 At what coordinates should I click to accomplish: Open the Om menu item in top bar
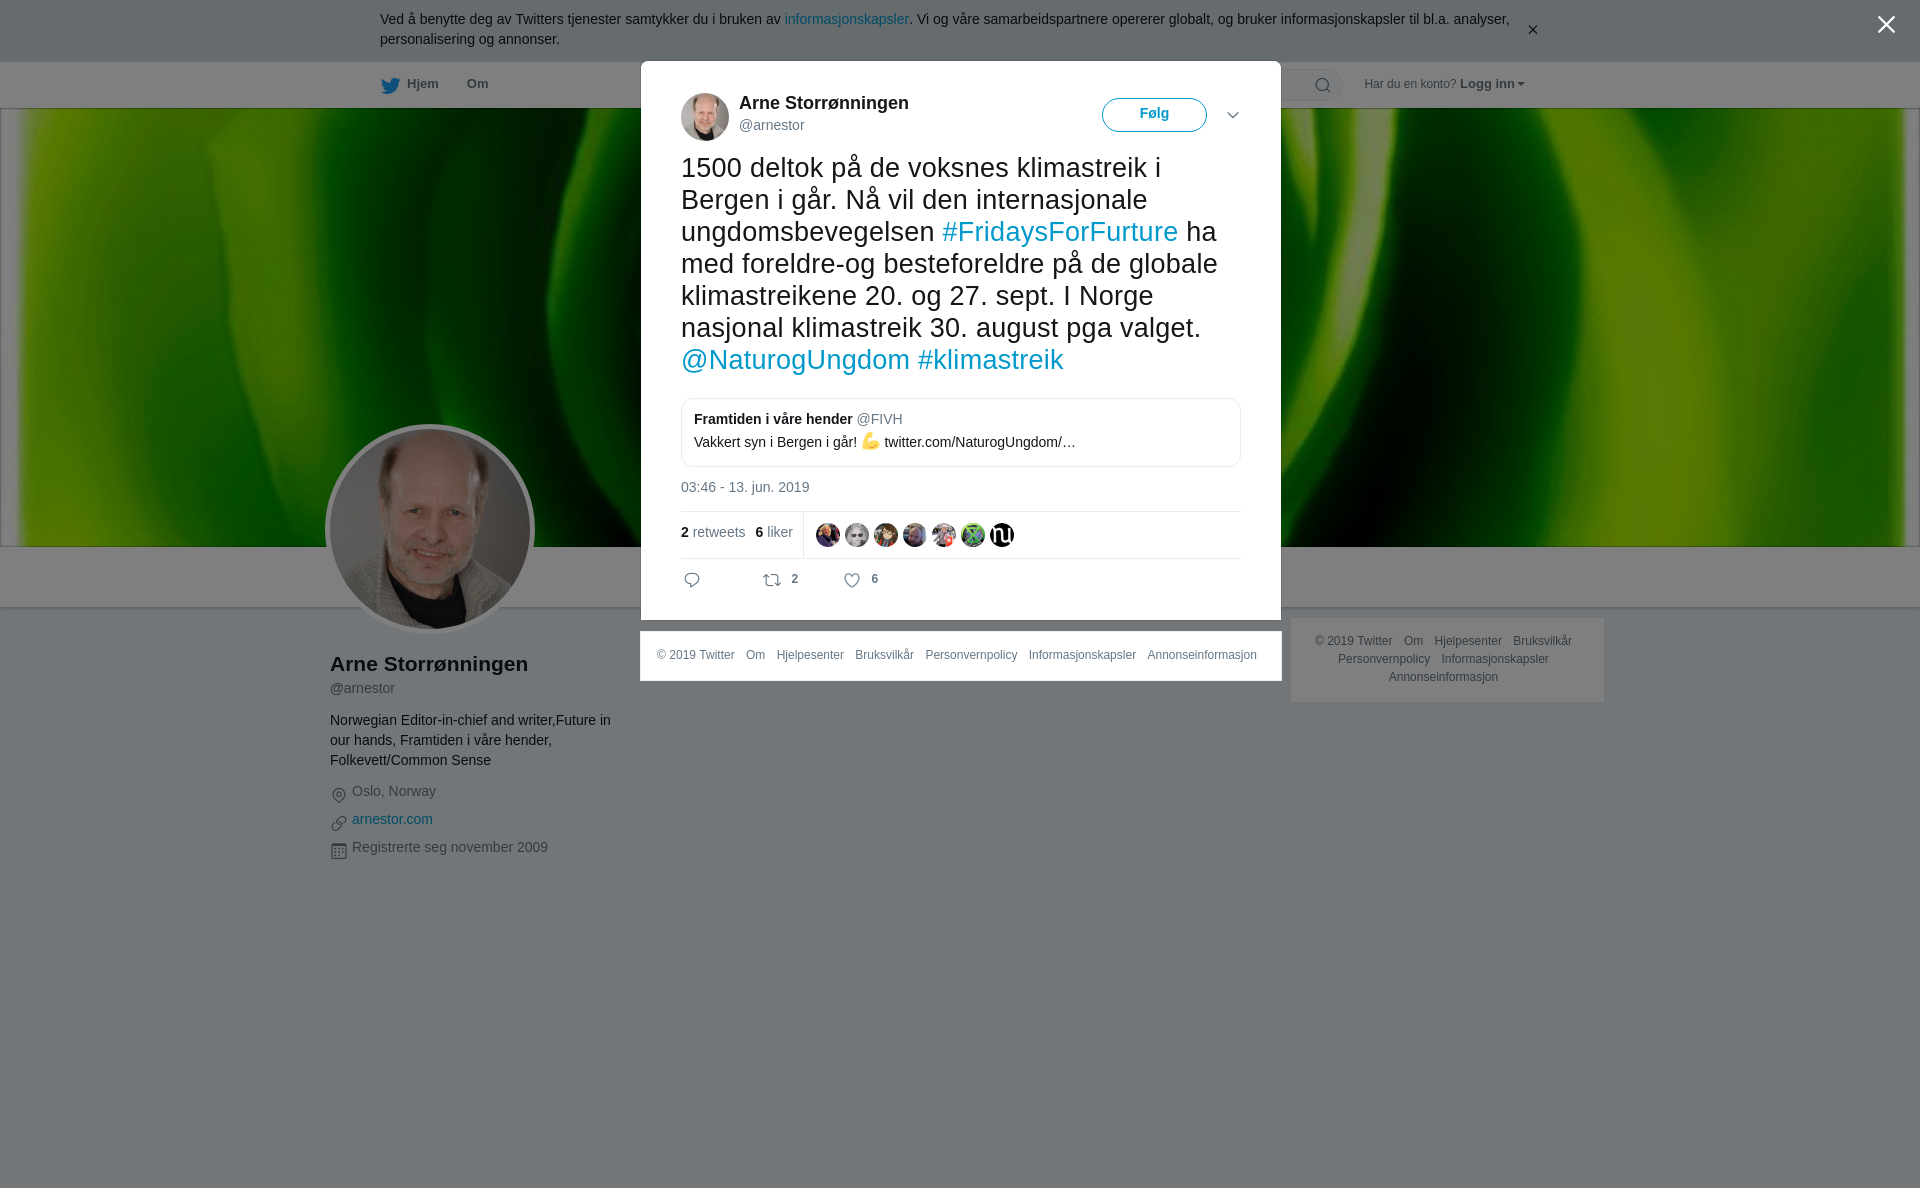pyautogui.click(x=477, y=84)
